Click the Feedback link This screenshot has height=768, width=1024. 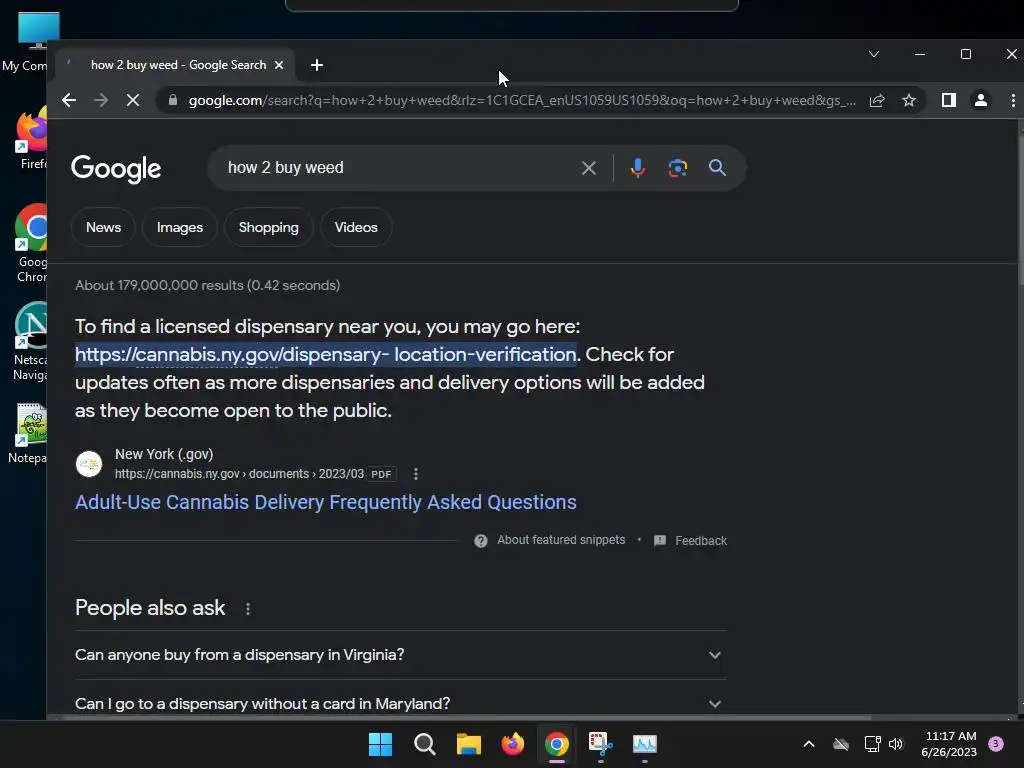click(701, 541)
